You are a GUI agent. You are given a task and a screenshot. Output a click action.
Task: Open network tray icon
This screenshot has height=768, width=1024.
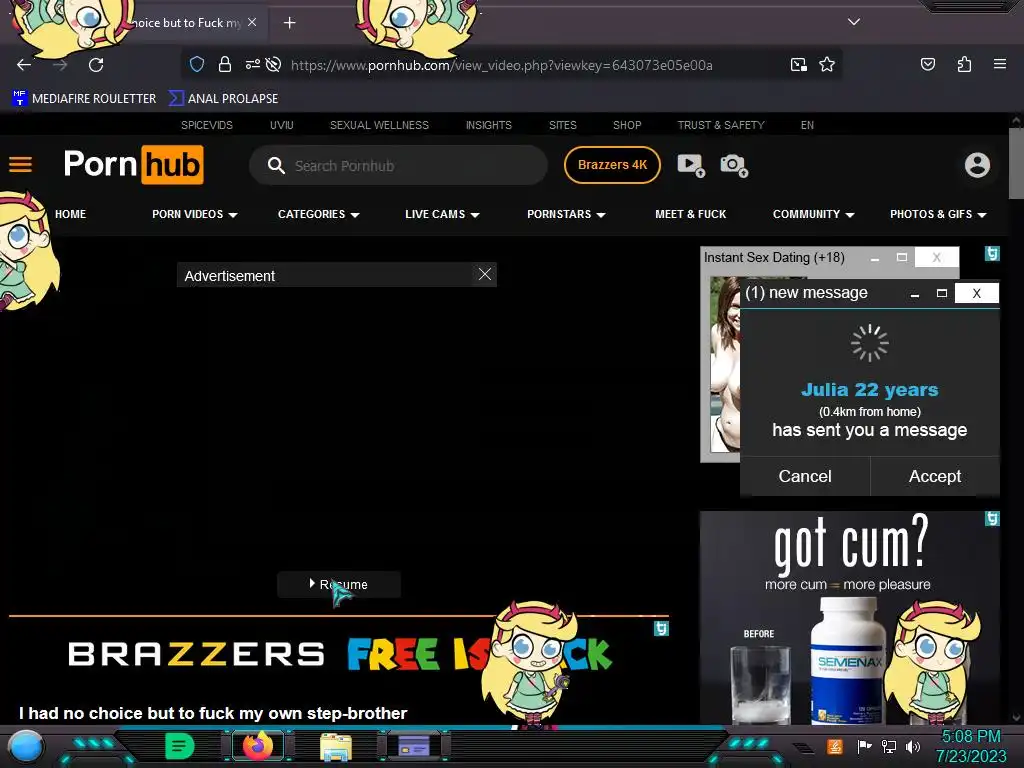[x=888, y=746]
